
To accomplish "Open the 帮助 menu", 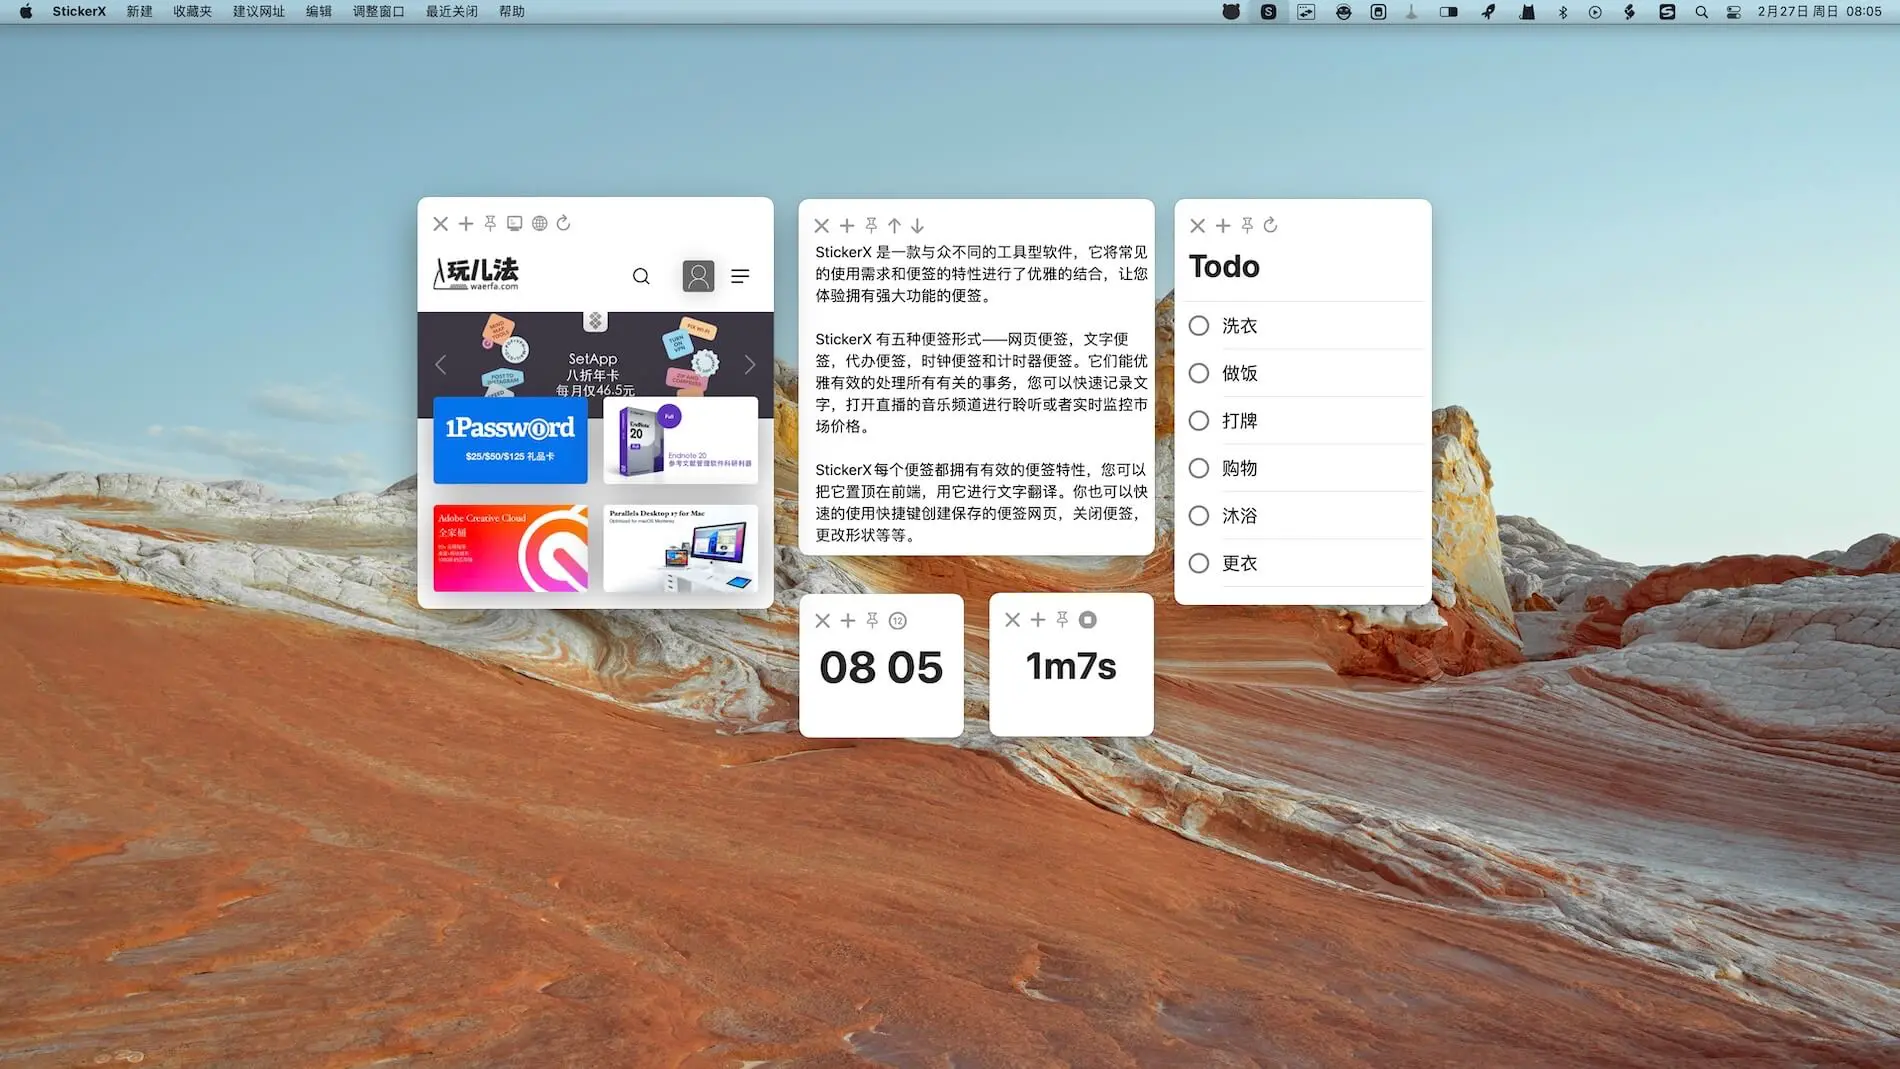I will click(512, 11).
